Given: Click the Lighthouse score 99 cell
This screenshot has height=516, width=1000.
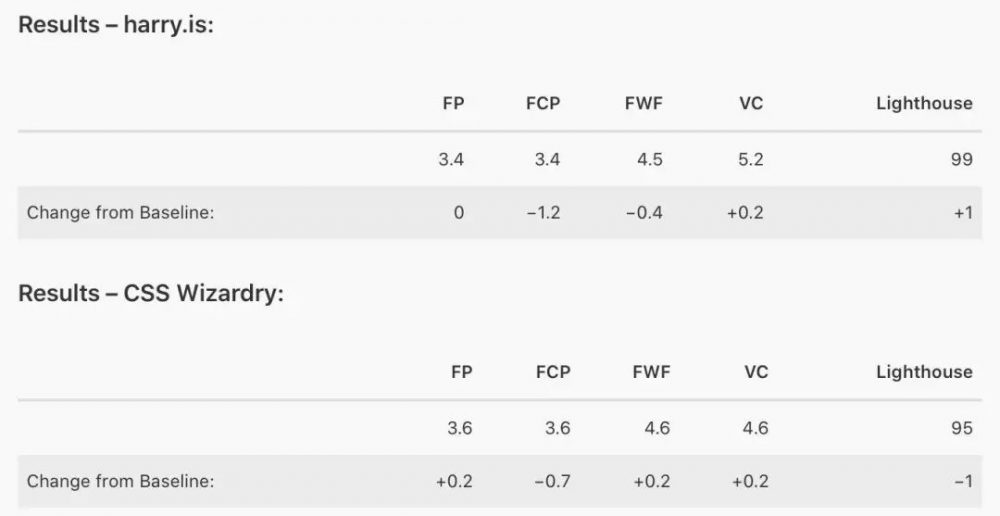Looking at the screenshot, I should tap(961, 159).
